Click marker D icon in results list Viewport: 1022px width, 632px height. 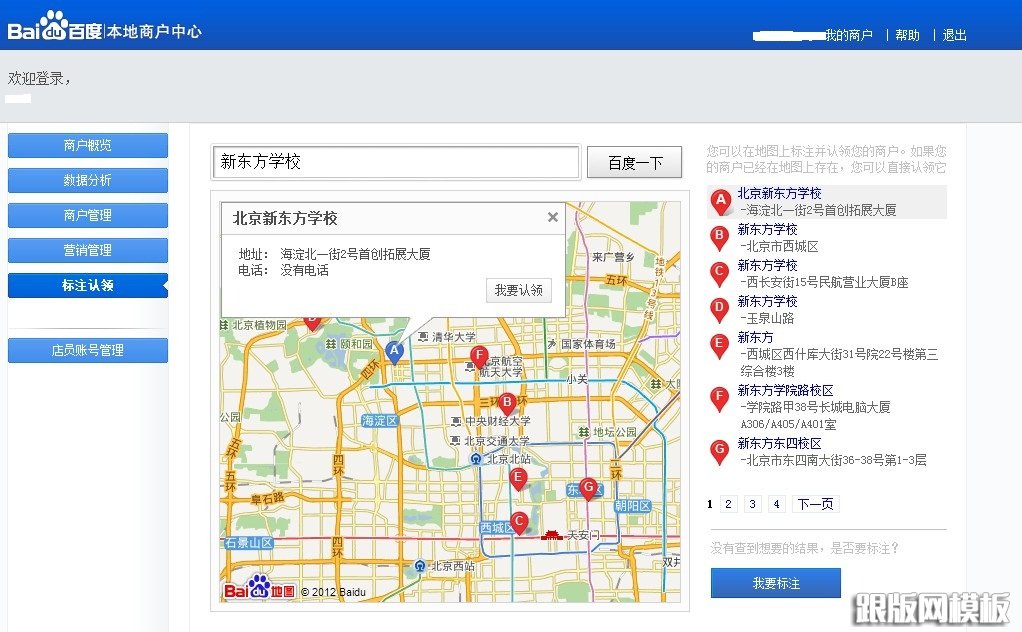[719, 309]
